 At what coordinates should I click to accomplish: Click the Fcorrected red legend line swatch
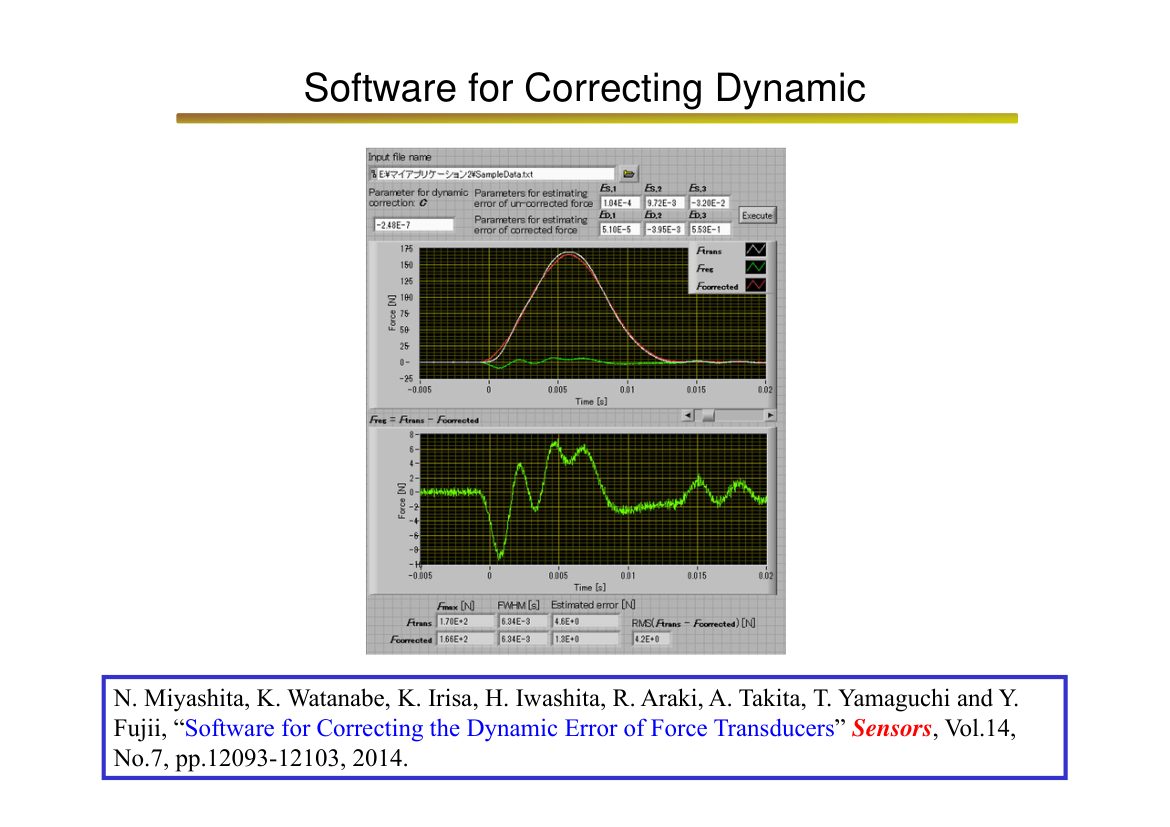[x=755, y=285]
